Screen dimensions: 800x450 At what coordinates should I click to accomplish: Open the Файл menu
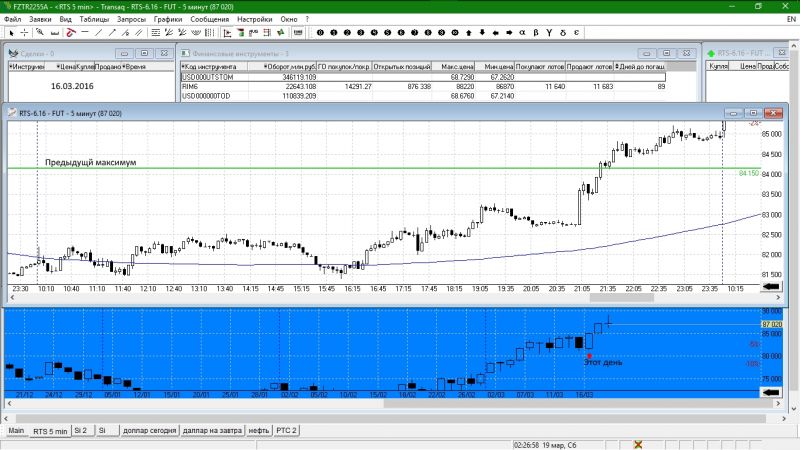click(x=13, y=19)
